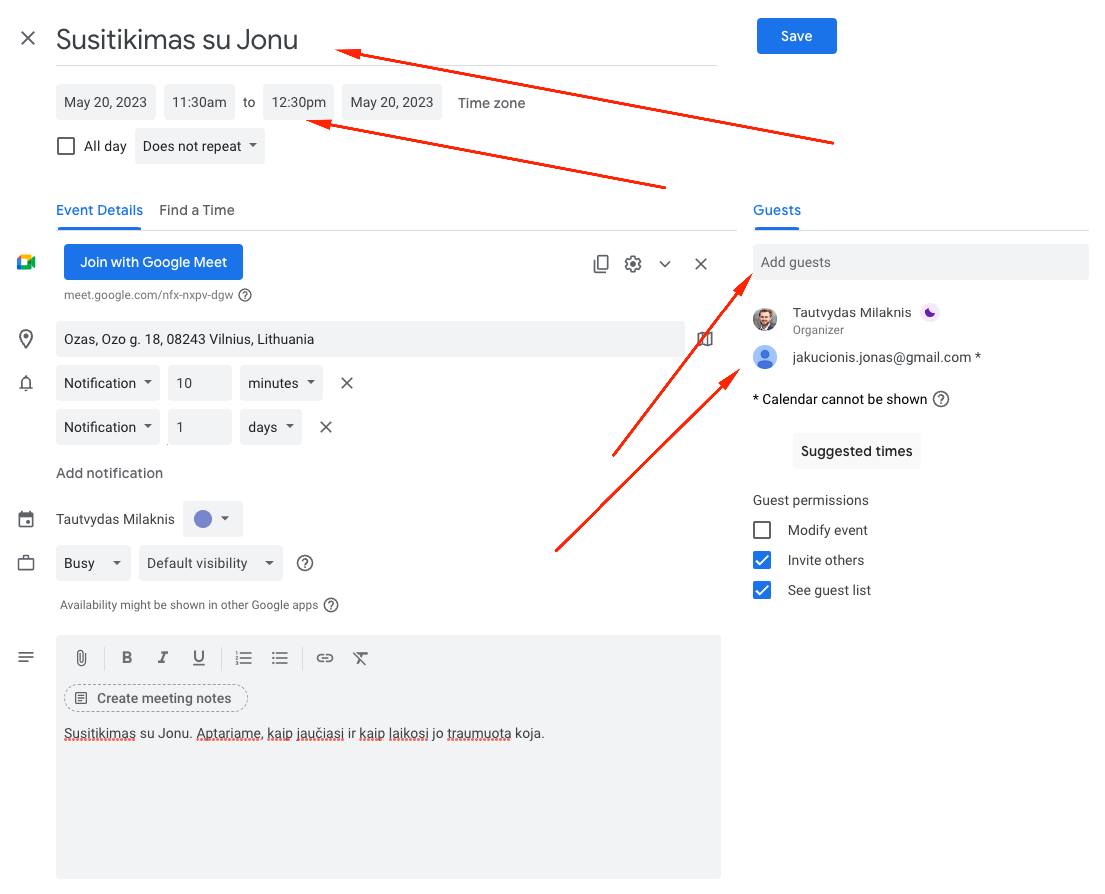
Task: Toggle underline formatting in description
Action: point(199,657)
